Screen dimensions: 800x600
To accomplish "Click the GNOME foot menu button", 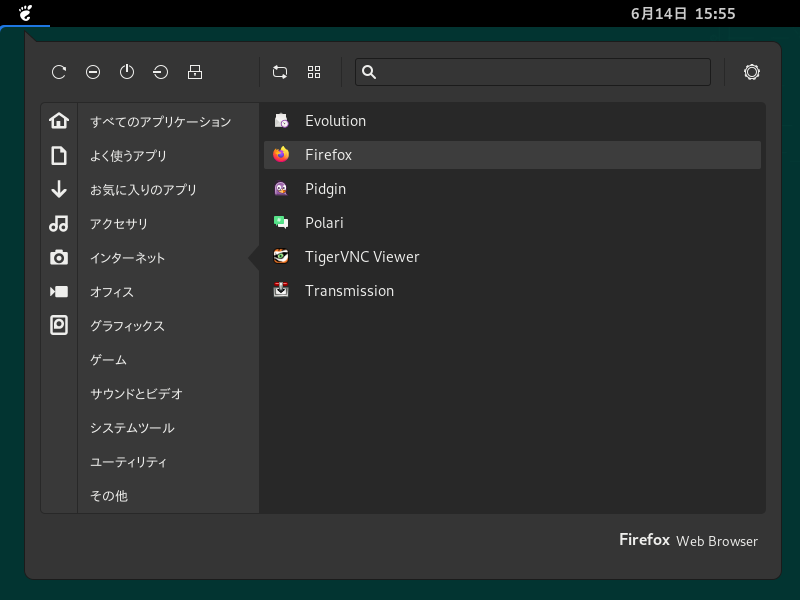I will pos(25,13).
